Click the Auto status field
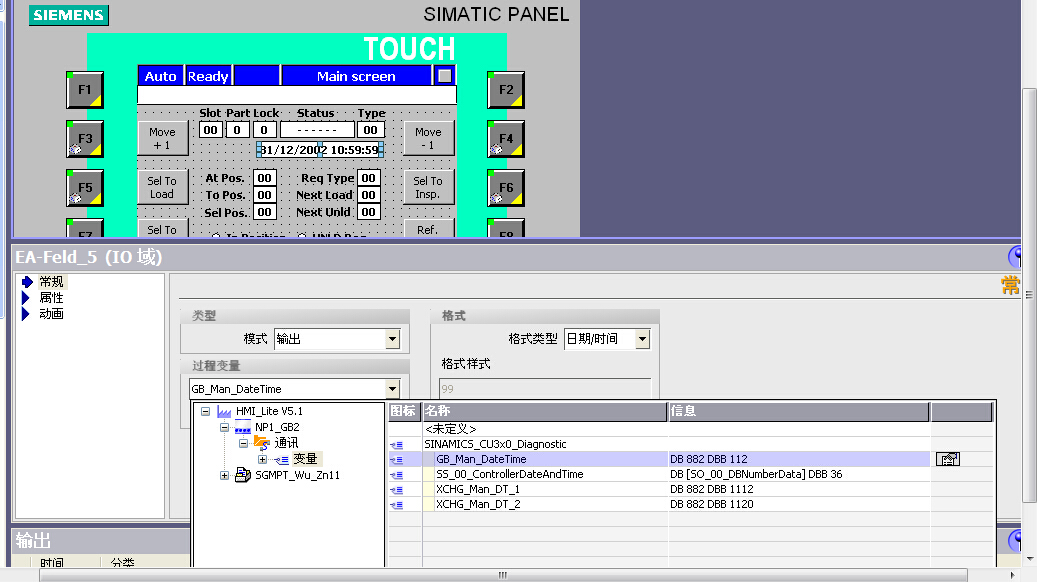 tap(161, 76)
